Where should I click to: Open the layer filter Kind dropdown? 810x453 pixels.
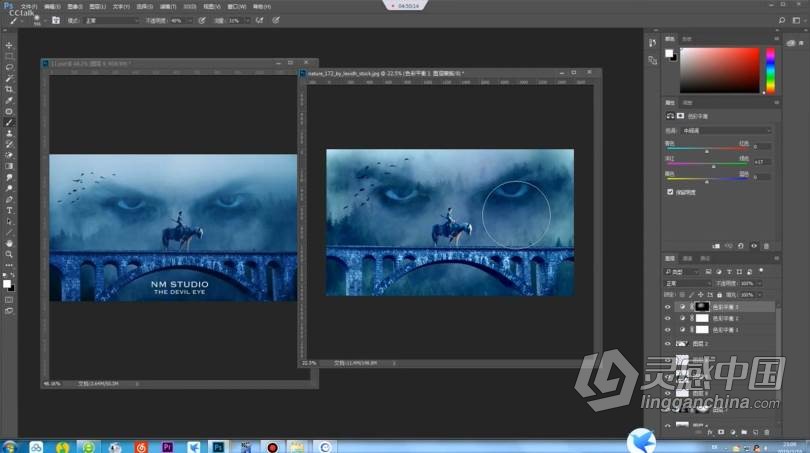click(x=682, y=272)
